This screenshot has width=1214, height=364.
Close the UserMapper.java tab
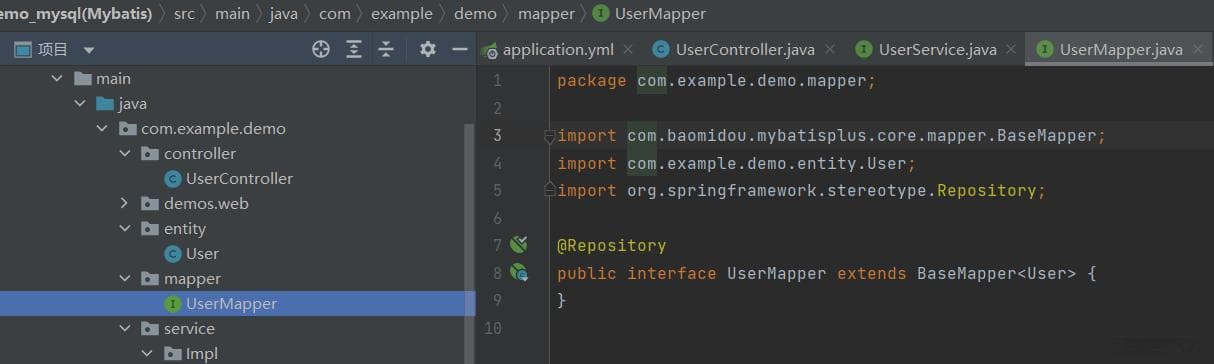1198,49
